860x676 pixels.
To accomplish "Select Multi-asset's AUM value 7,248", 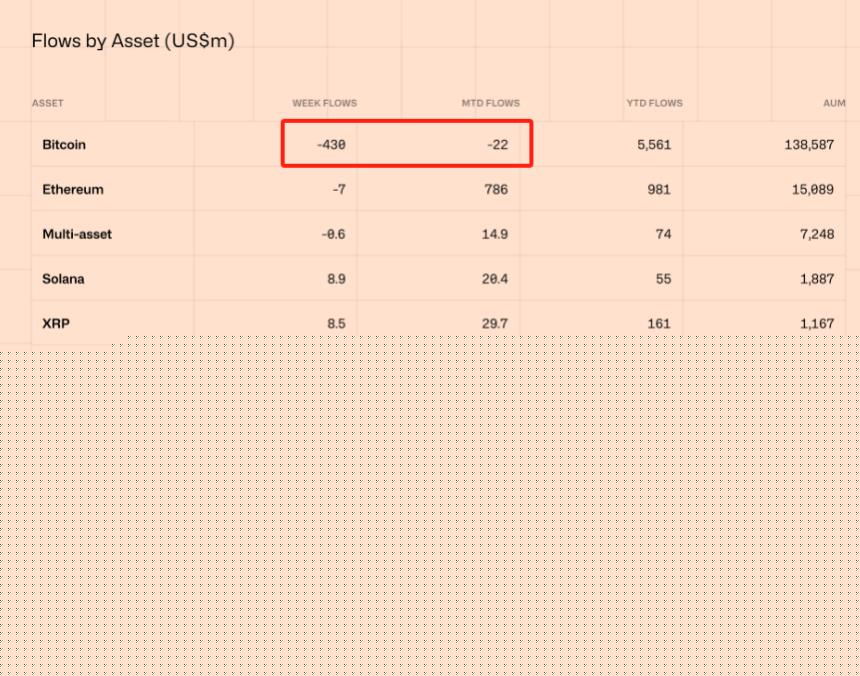I will [x=816, y=234].
